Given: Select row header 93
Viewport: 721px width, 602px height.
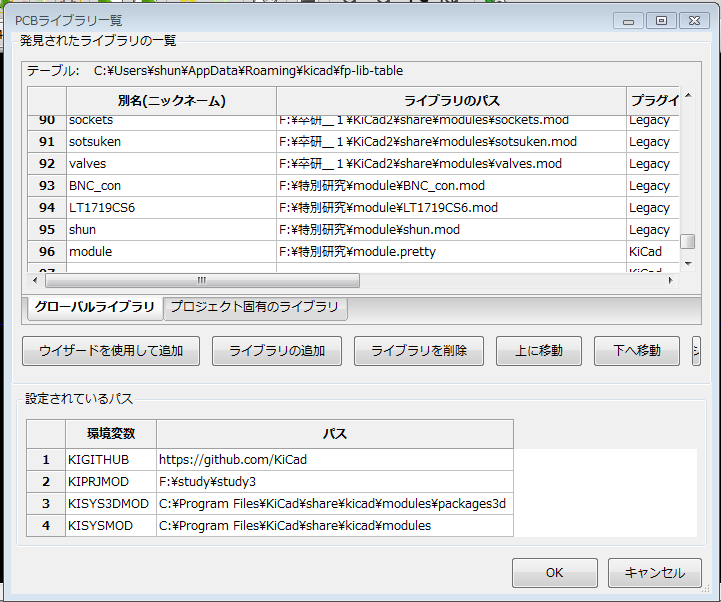Looking at the screenshot, I should (x=47, y=186).
